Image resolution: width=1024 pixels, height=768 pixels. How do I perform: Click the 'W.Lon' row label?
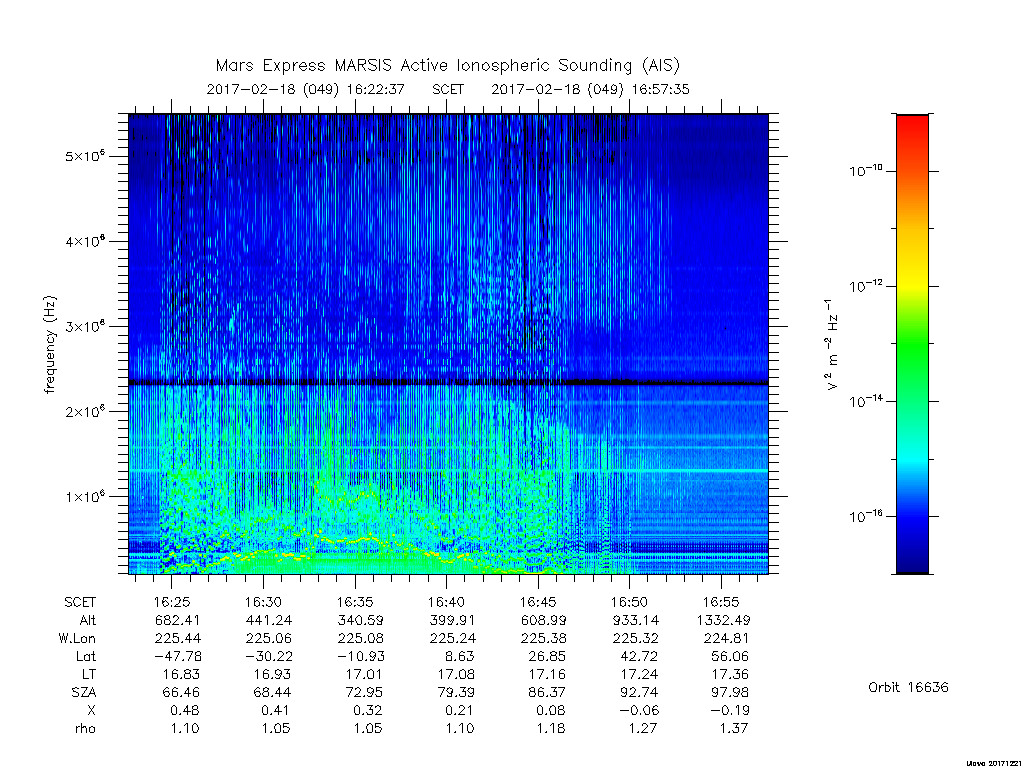(76, 638)
